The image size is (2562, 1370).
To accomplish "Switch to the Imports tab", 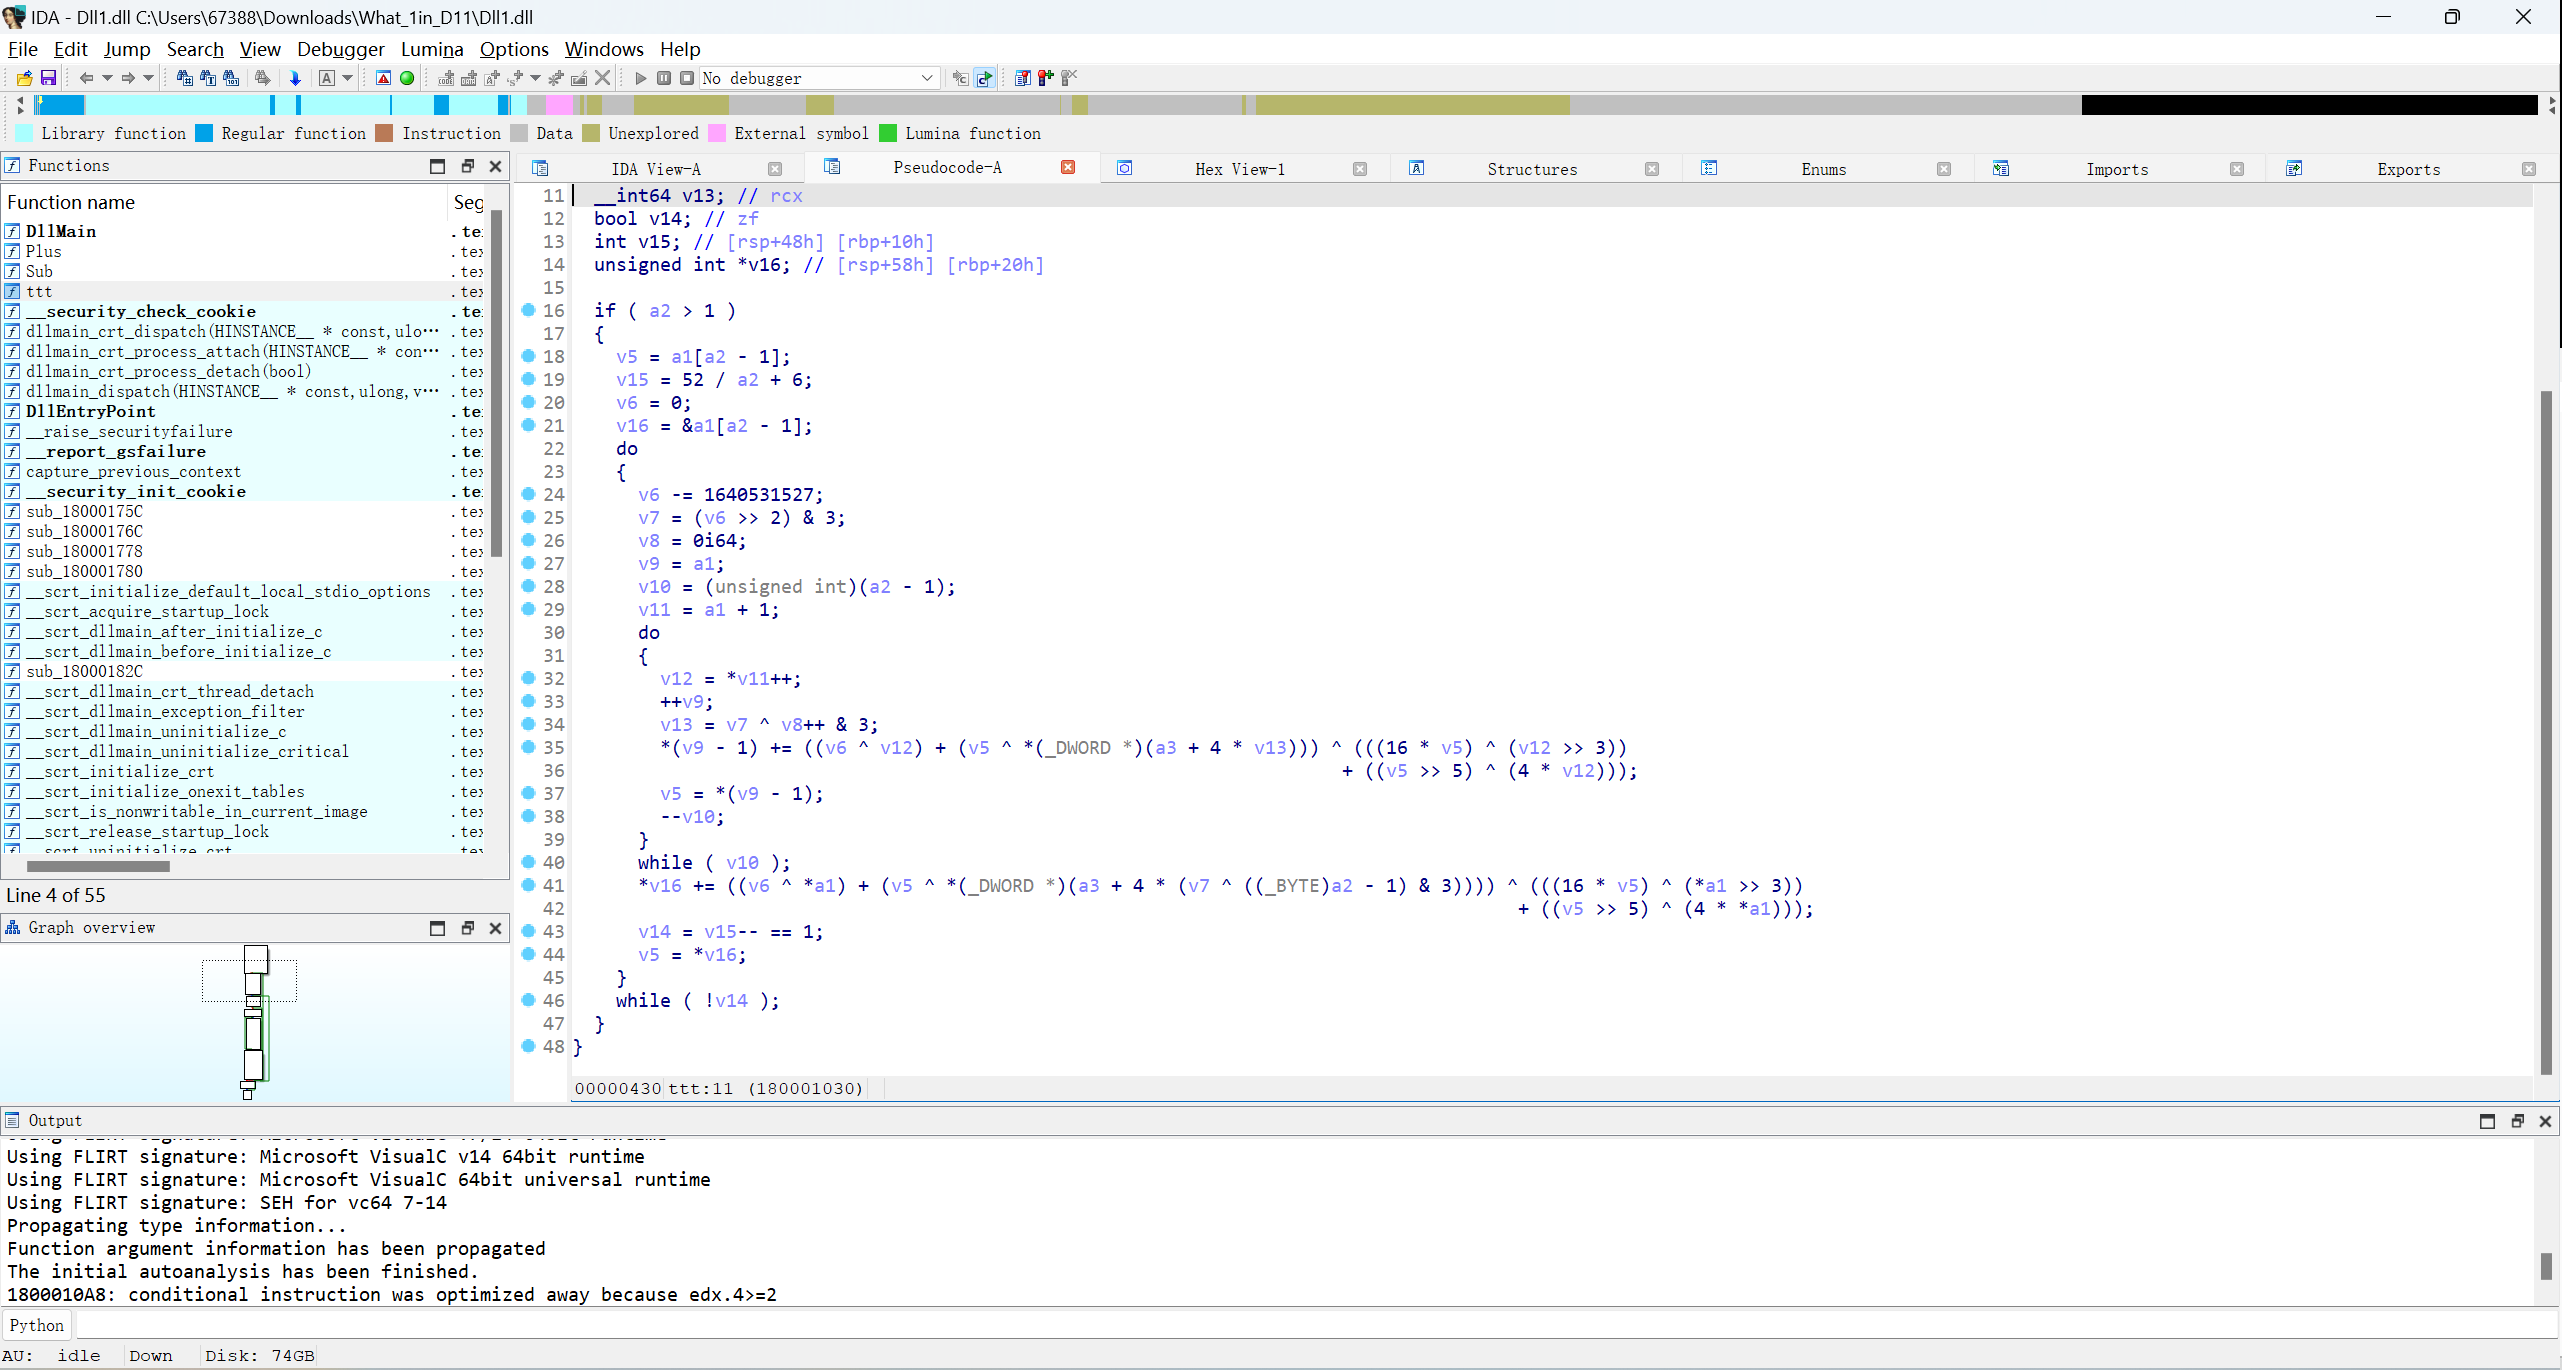I will 2117,169.
